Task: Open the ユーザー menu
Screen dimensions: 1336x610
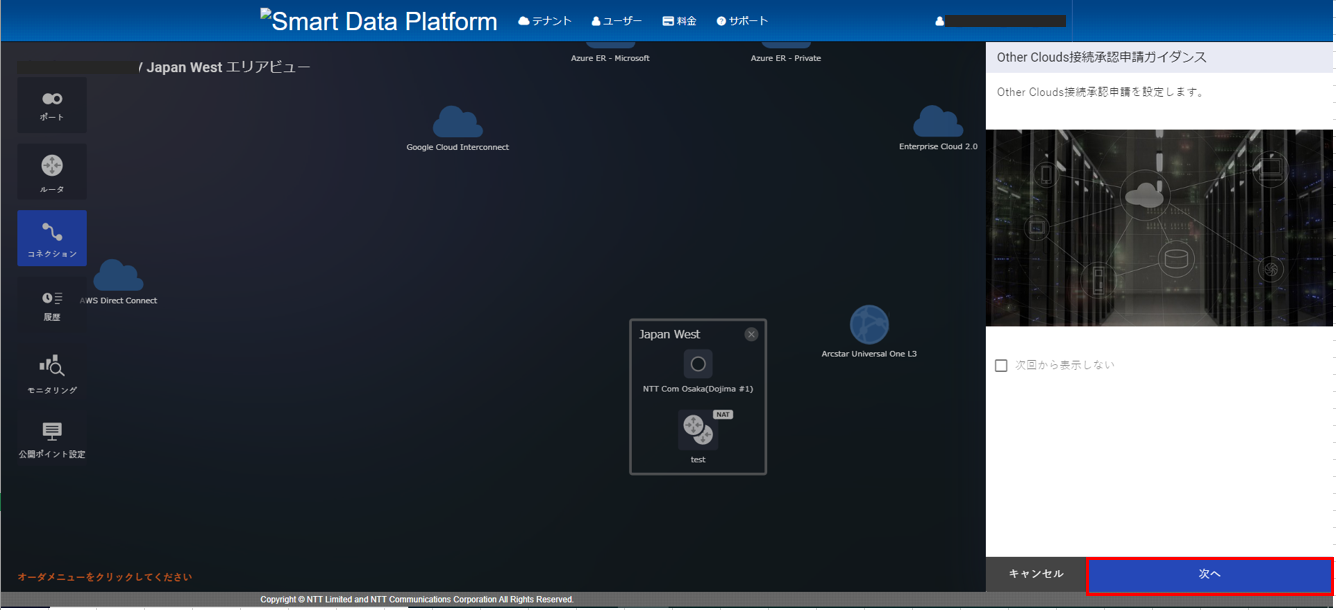Action: coord(616,21)
